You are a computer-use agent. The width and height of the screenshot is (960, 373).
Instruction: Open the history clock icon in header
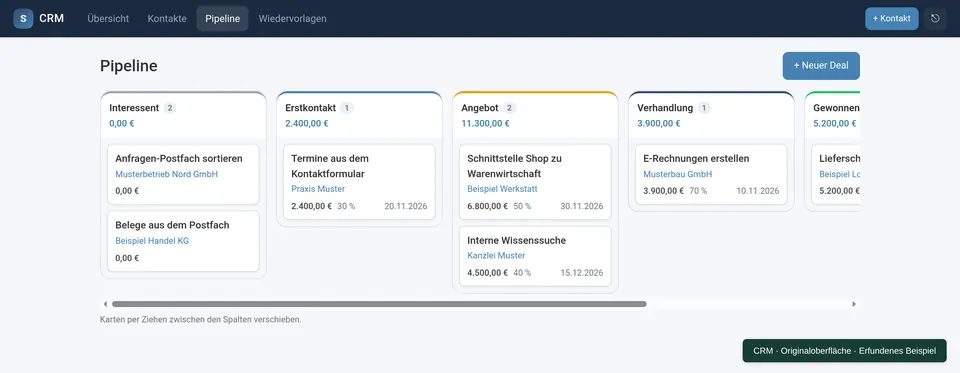[935, 18]
